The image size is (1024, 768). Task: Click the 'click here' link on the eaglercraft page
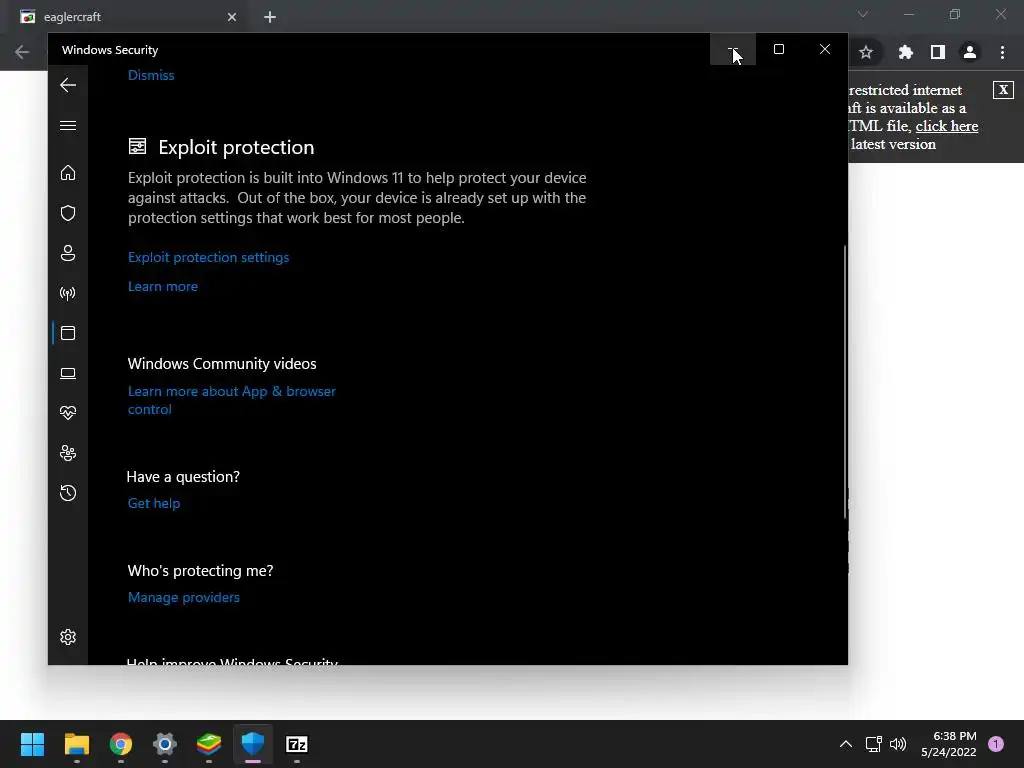pos(947,126)
